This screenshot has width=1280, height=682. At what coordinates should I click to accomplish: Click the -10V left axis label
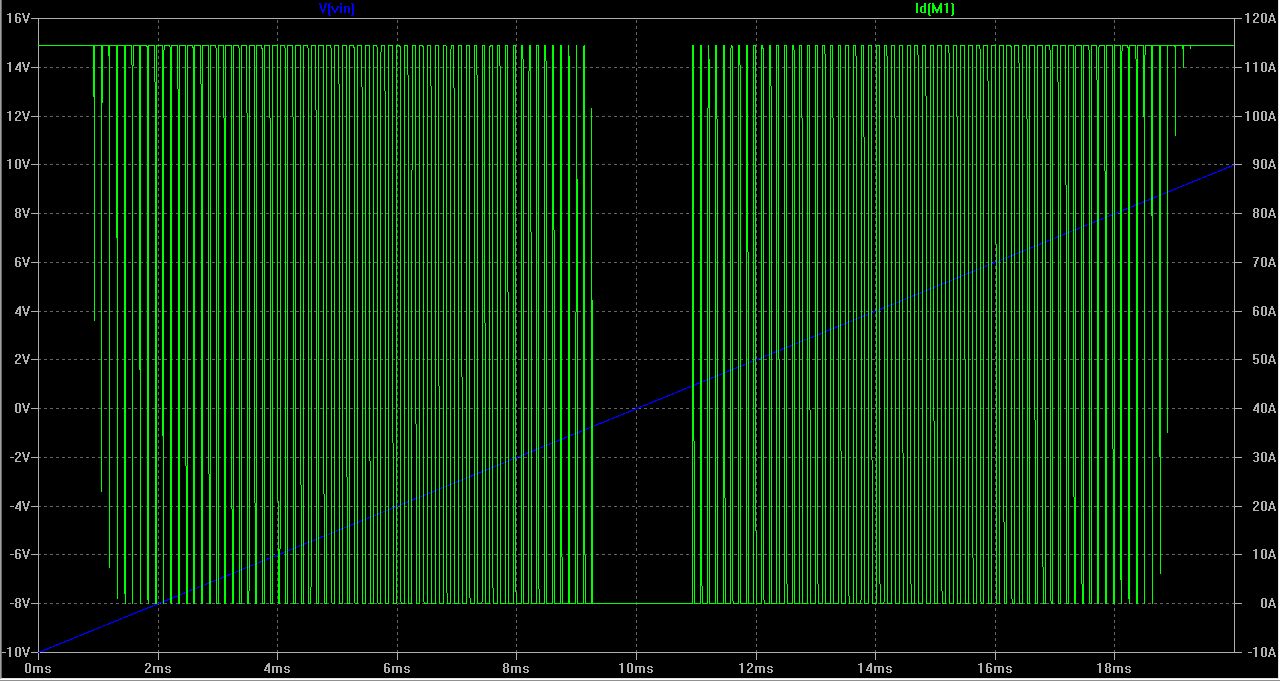(17, 652)
